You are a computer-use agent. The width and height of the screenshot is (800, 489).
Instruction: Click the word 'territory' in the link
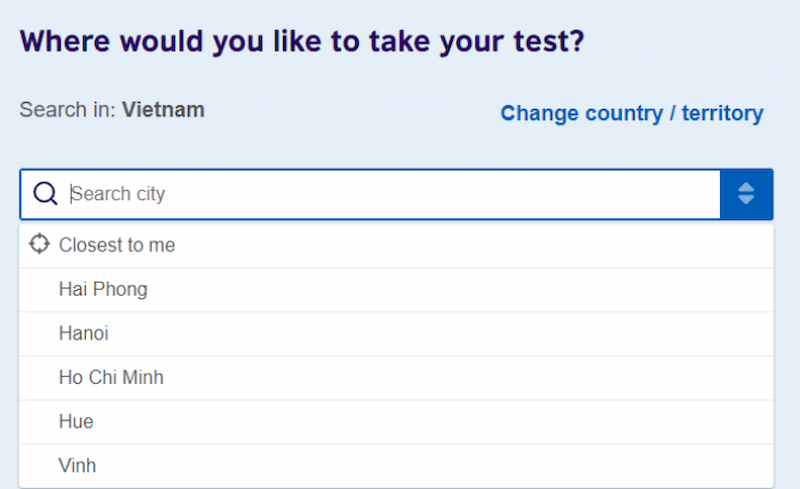click(x=722, y=113)
